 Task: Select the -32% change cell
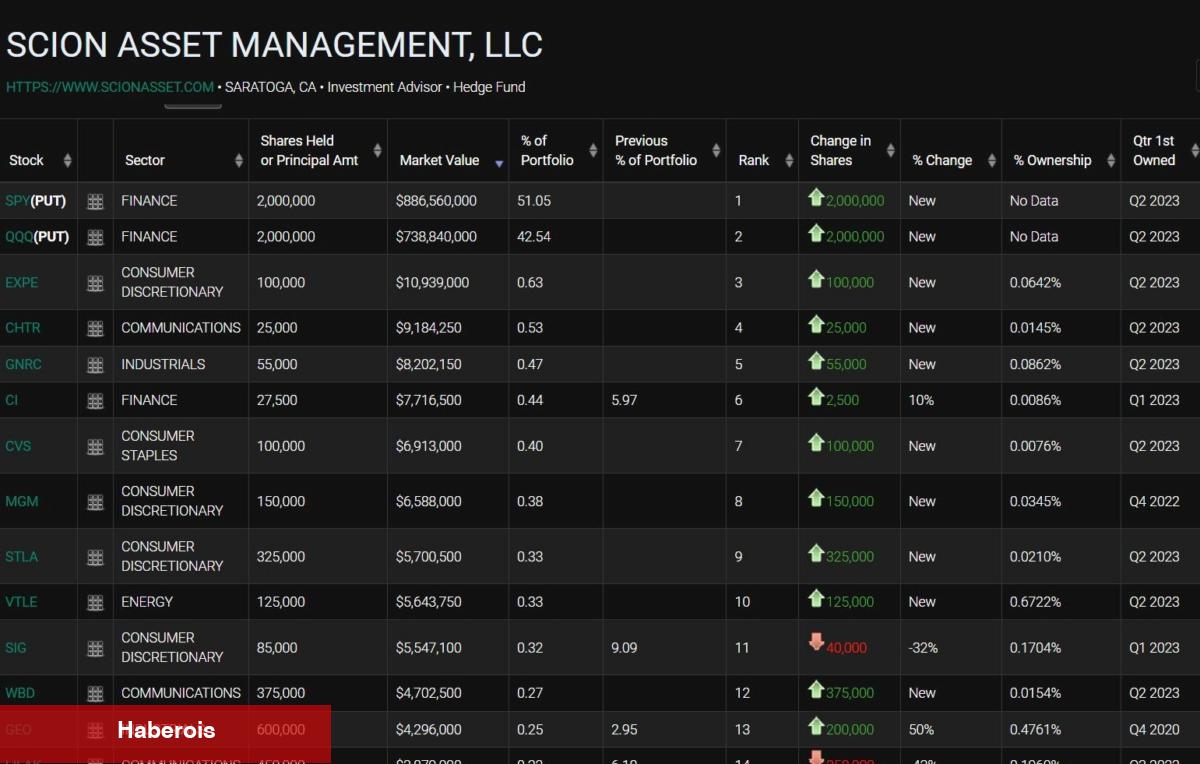[x=923, y=648]
